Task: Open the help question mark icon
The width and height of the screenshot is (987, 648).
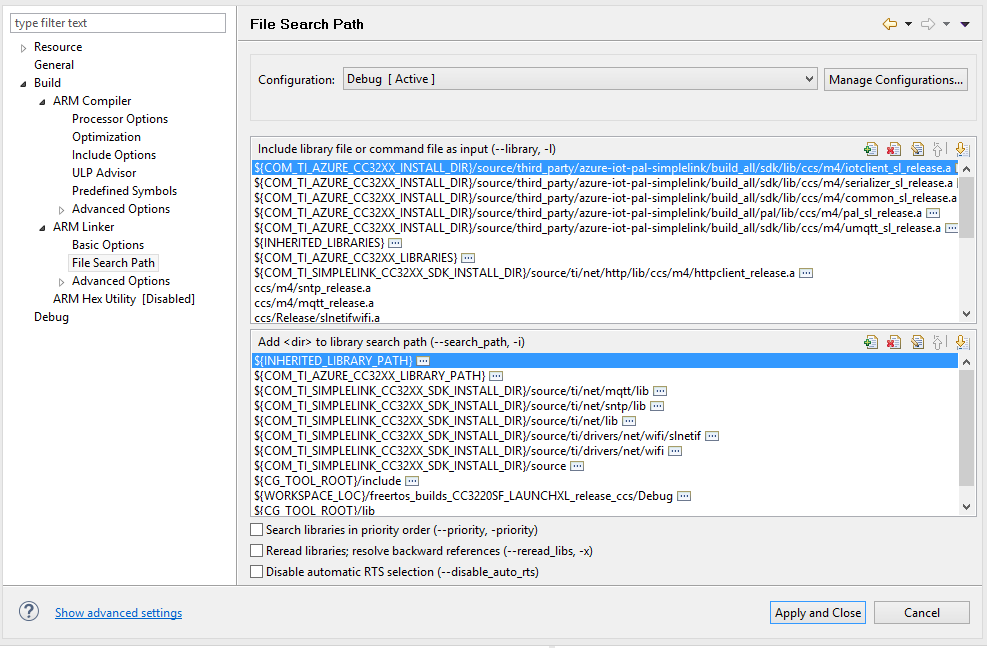Action: [29, 612]
